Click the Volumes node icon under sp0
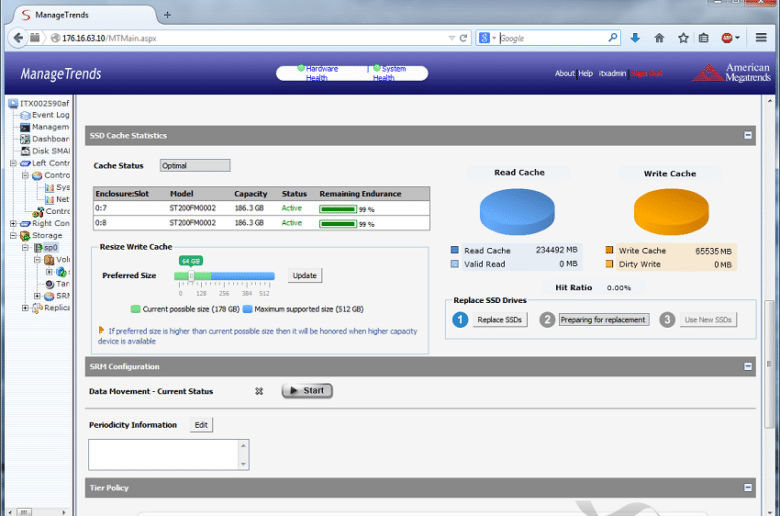Screen dimensions: 780x516 pos(49,260)
